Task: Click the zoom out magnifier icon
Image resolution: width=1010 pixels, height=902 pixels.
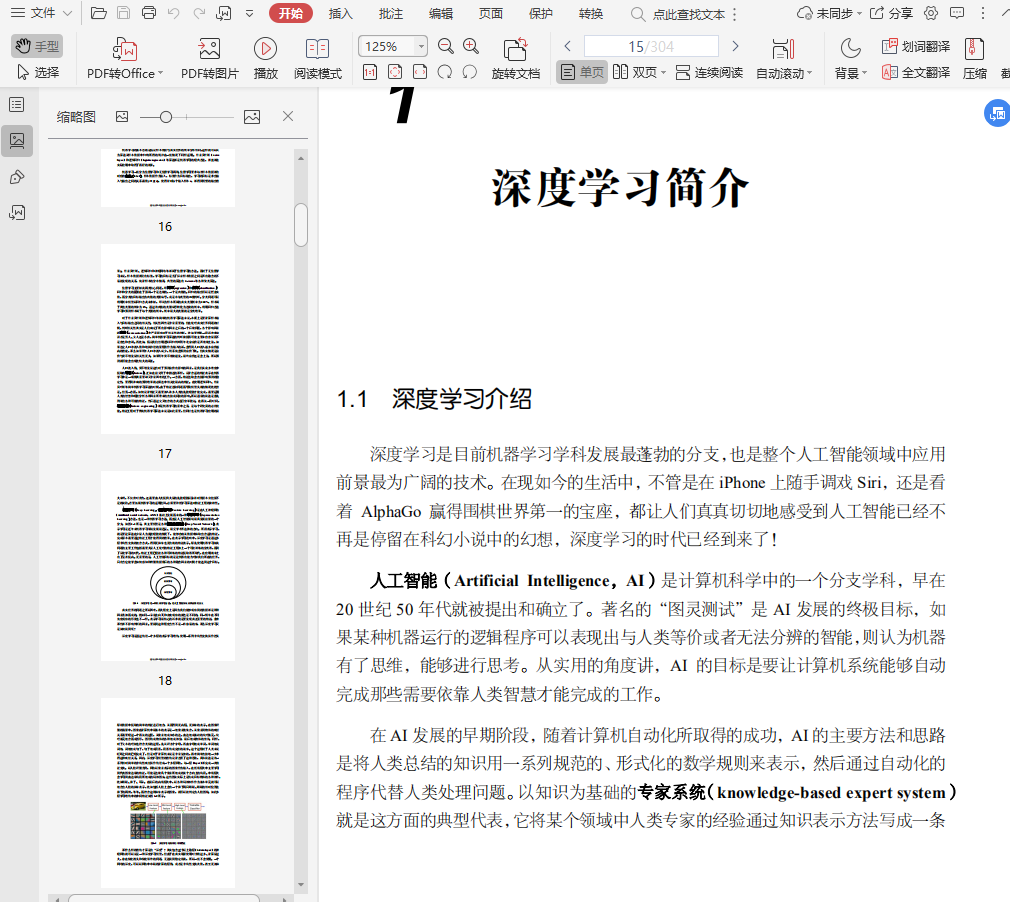Action: click(x=446, y=46)
